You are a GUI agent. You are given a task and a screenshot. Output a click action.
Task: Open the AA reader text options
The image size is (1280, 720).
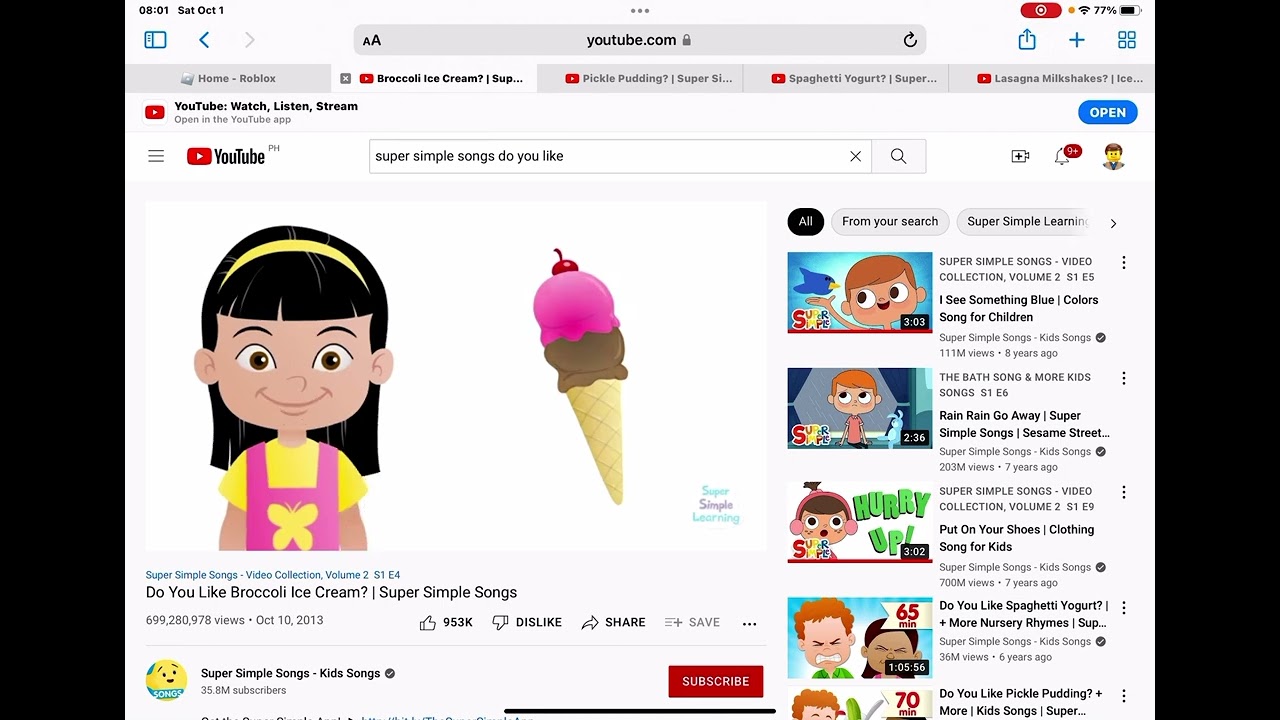372,41
